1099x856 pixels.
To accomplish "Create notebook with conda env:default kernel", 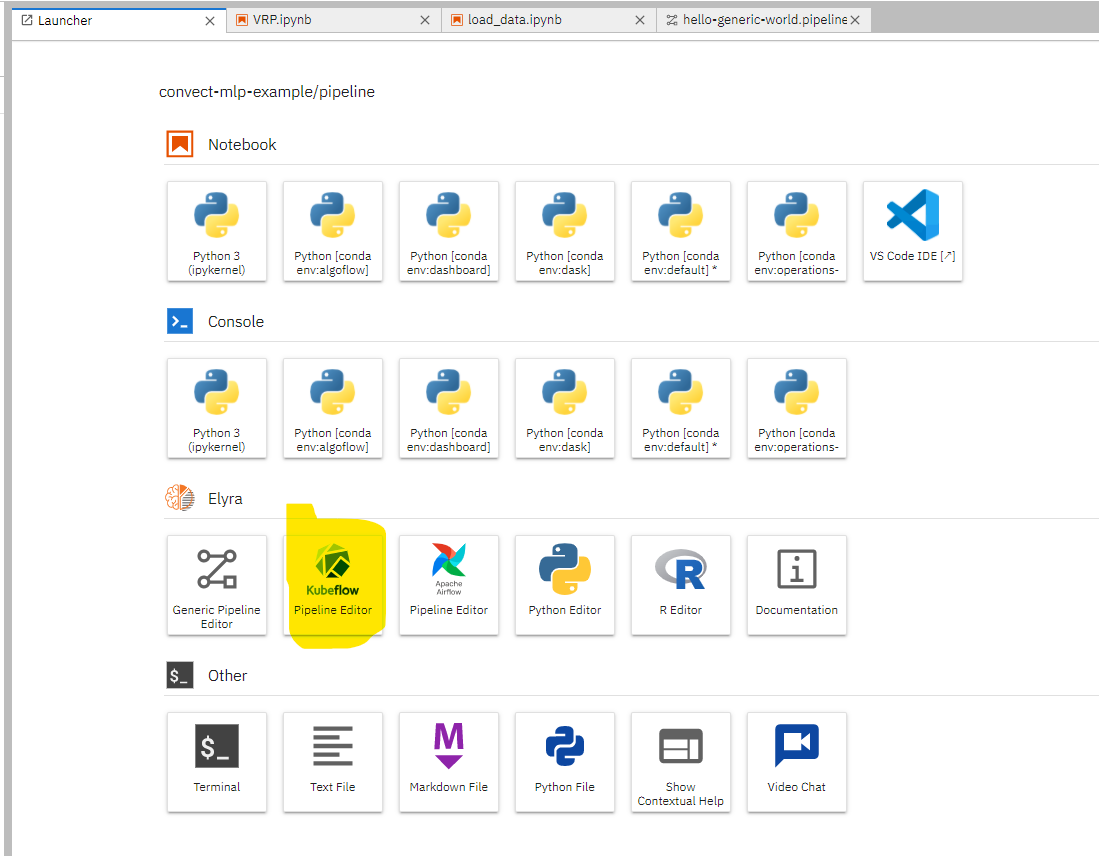I will [x=681, y=231].
